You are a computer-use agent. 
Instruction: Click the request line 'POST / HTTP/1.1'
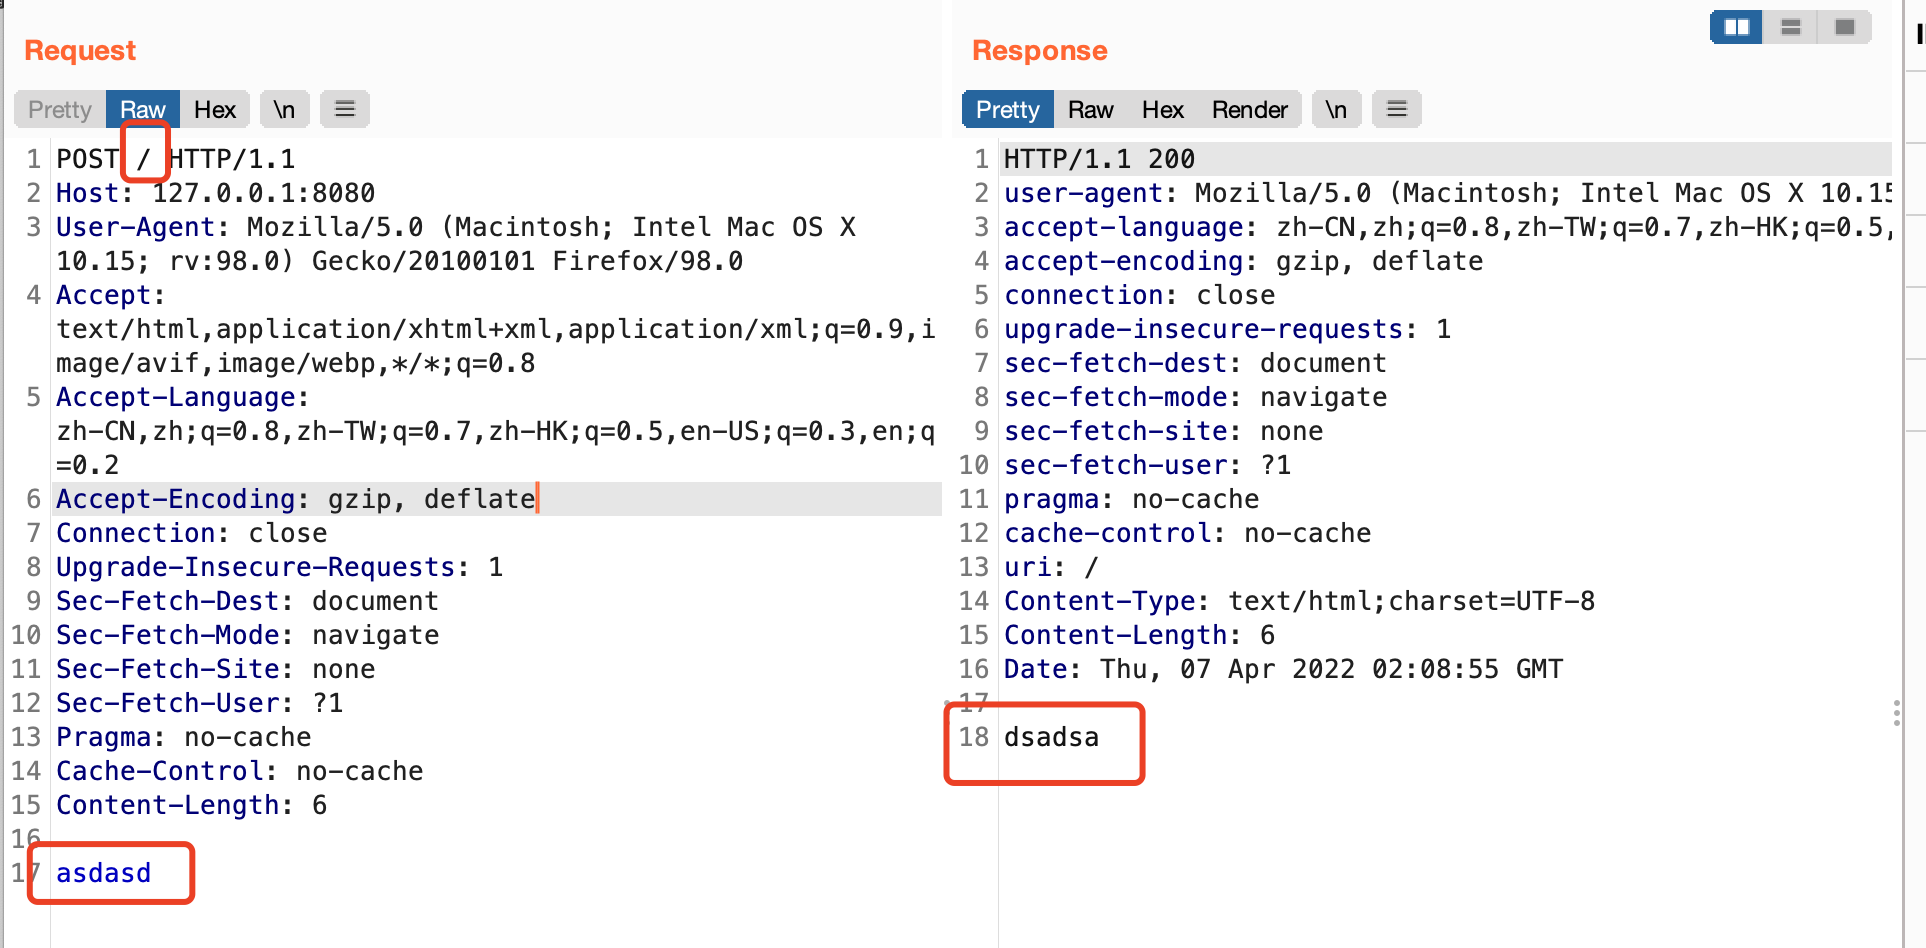coord(176,159)
